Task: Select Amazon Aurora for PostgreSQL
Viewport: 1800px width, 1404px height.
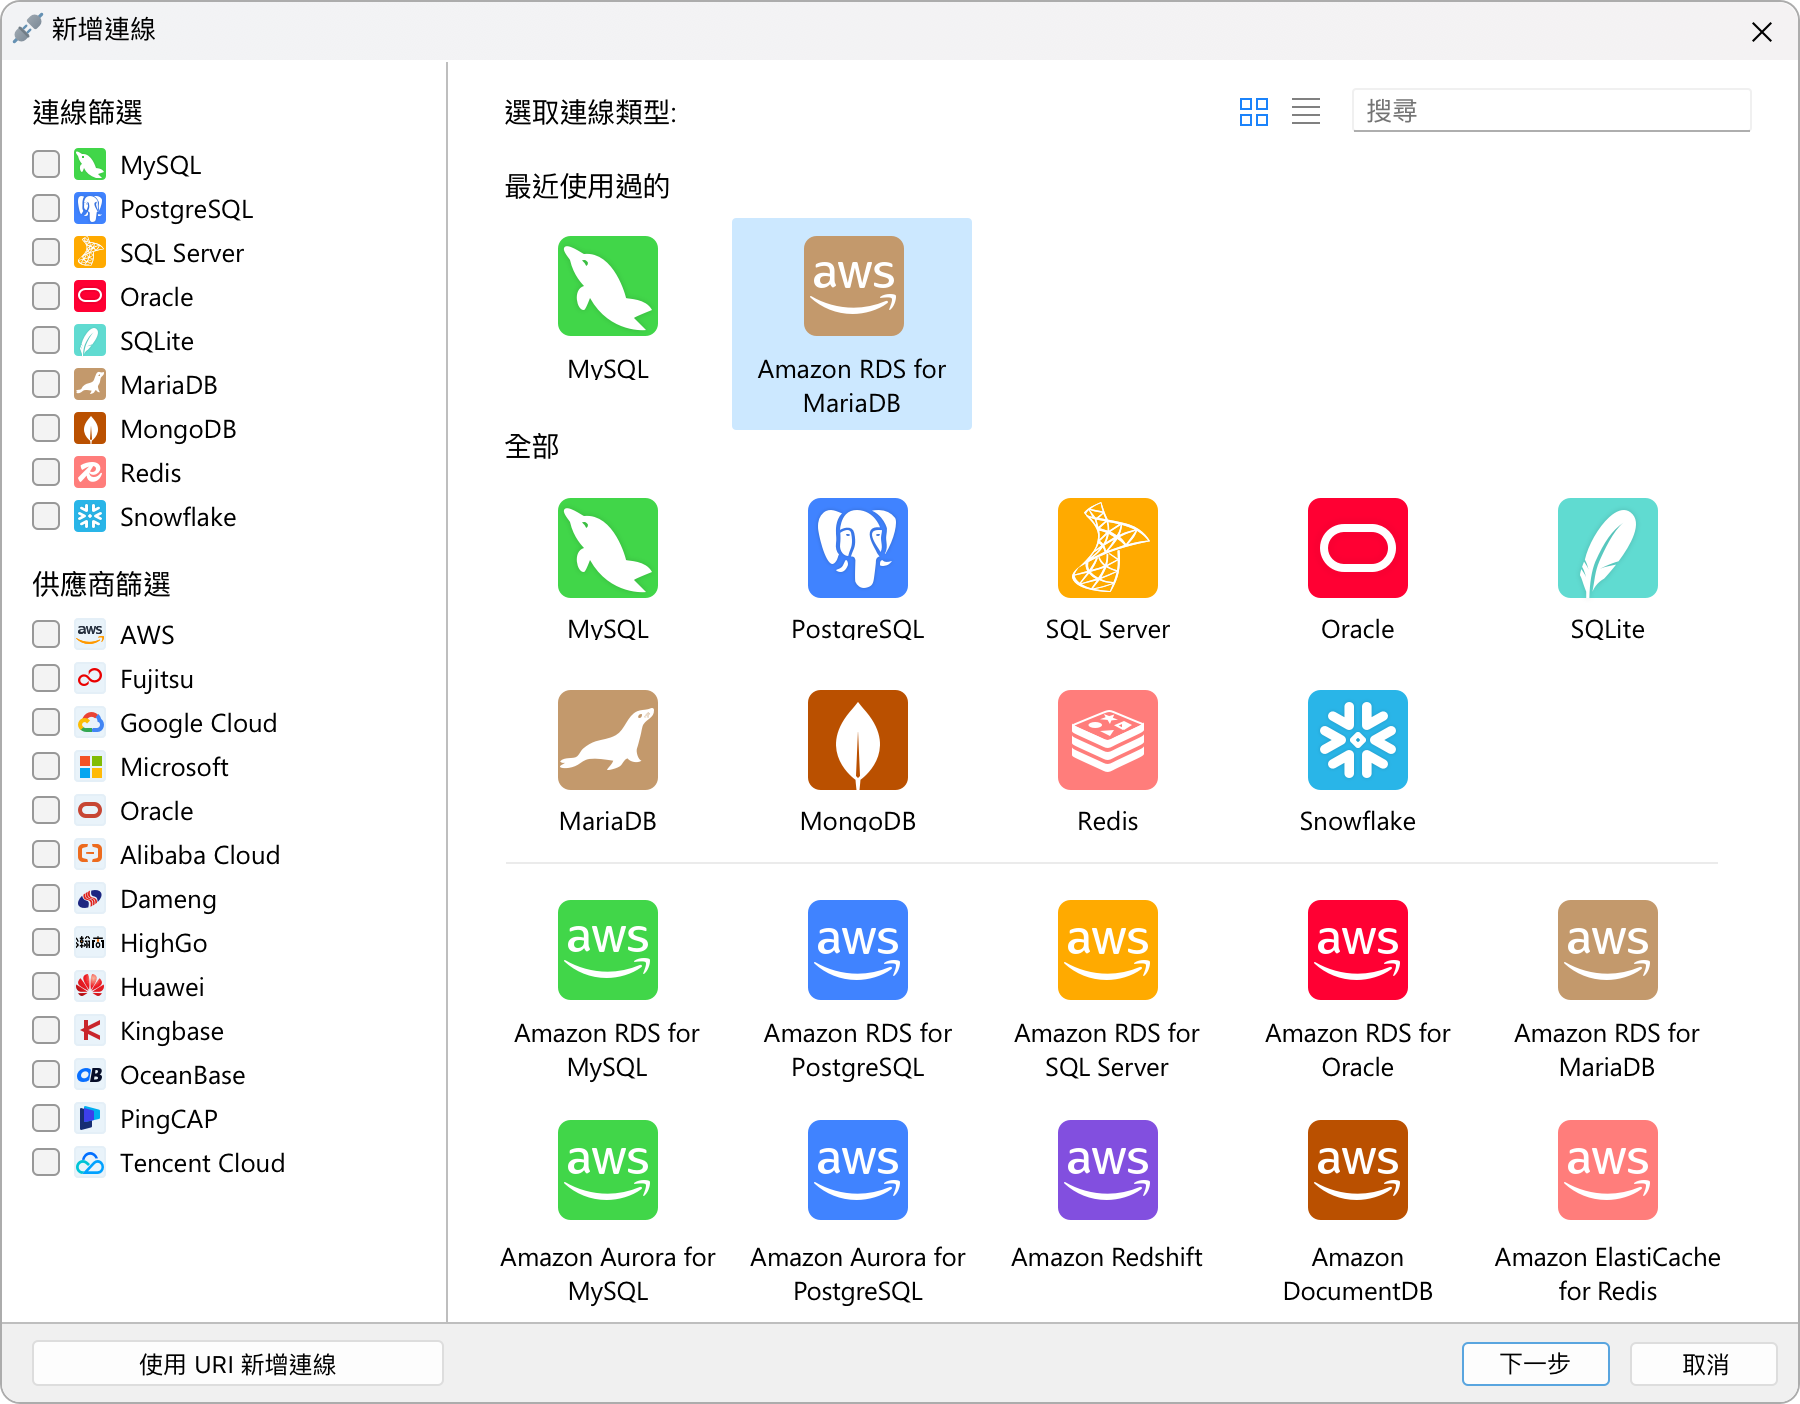Action: (858, 1170)
